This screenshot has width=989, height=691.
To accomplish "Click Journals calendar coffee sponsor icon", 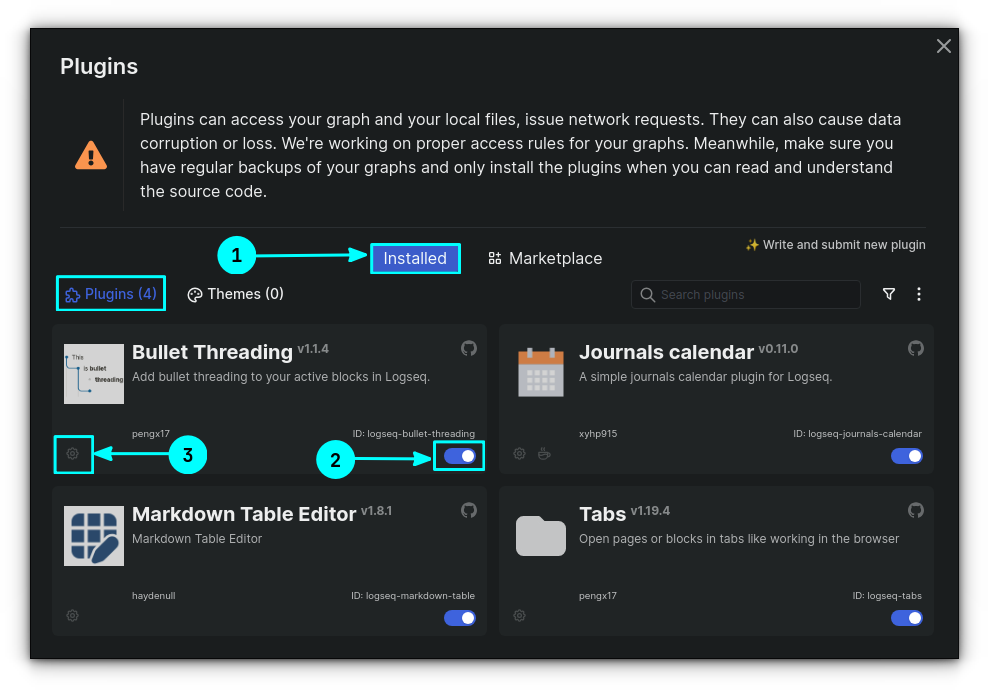I will pos(544,454).
